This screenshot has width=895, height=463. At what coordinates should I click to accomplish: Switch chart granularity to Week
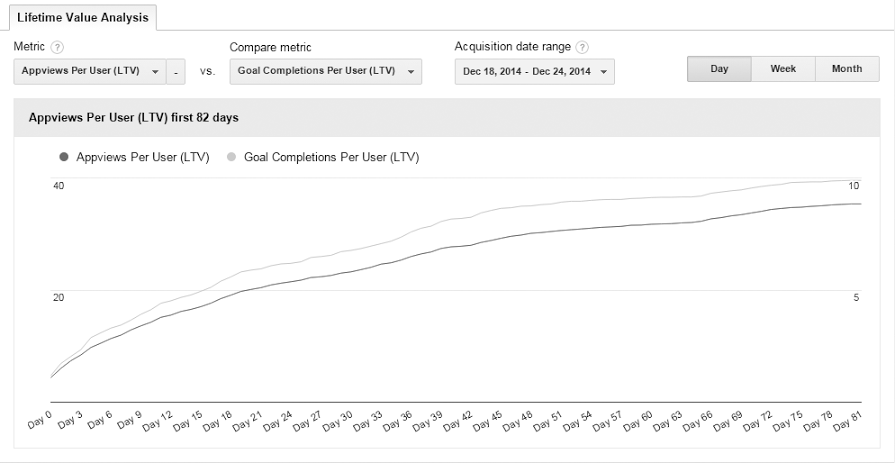pyautogui.click(x=783, y=69)
